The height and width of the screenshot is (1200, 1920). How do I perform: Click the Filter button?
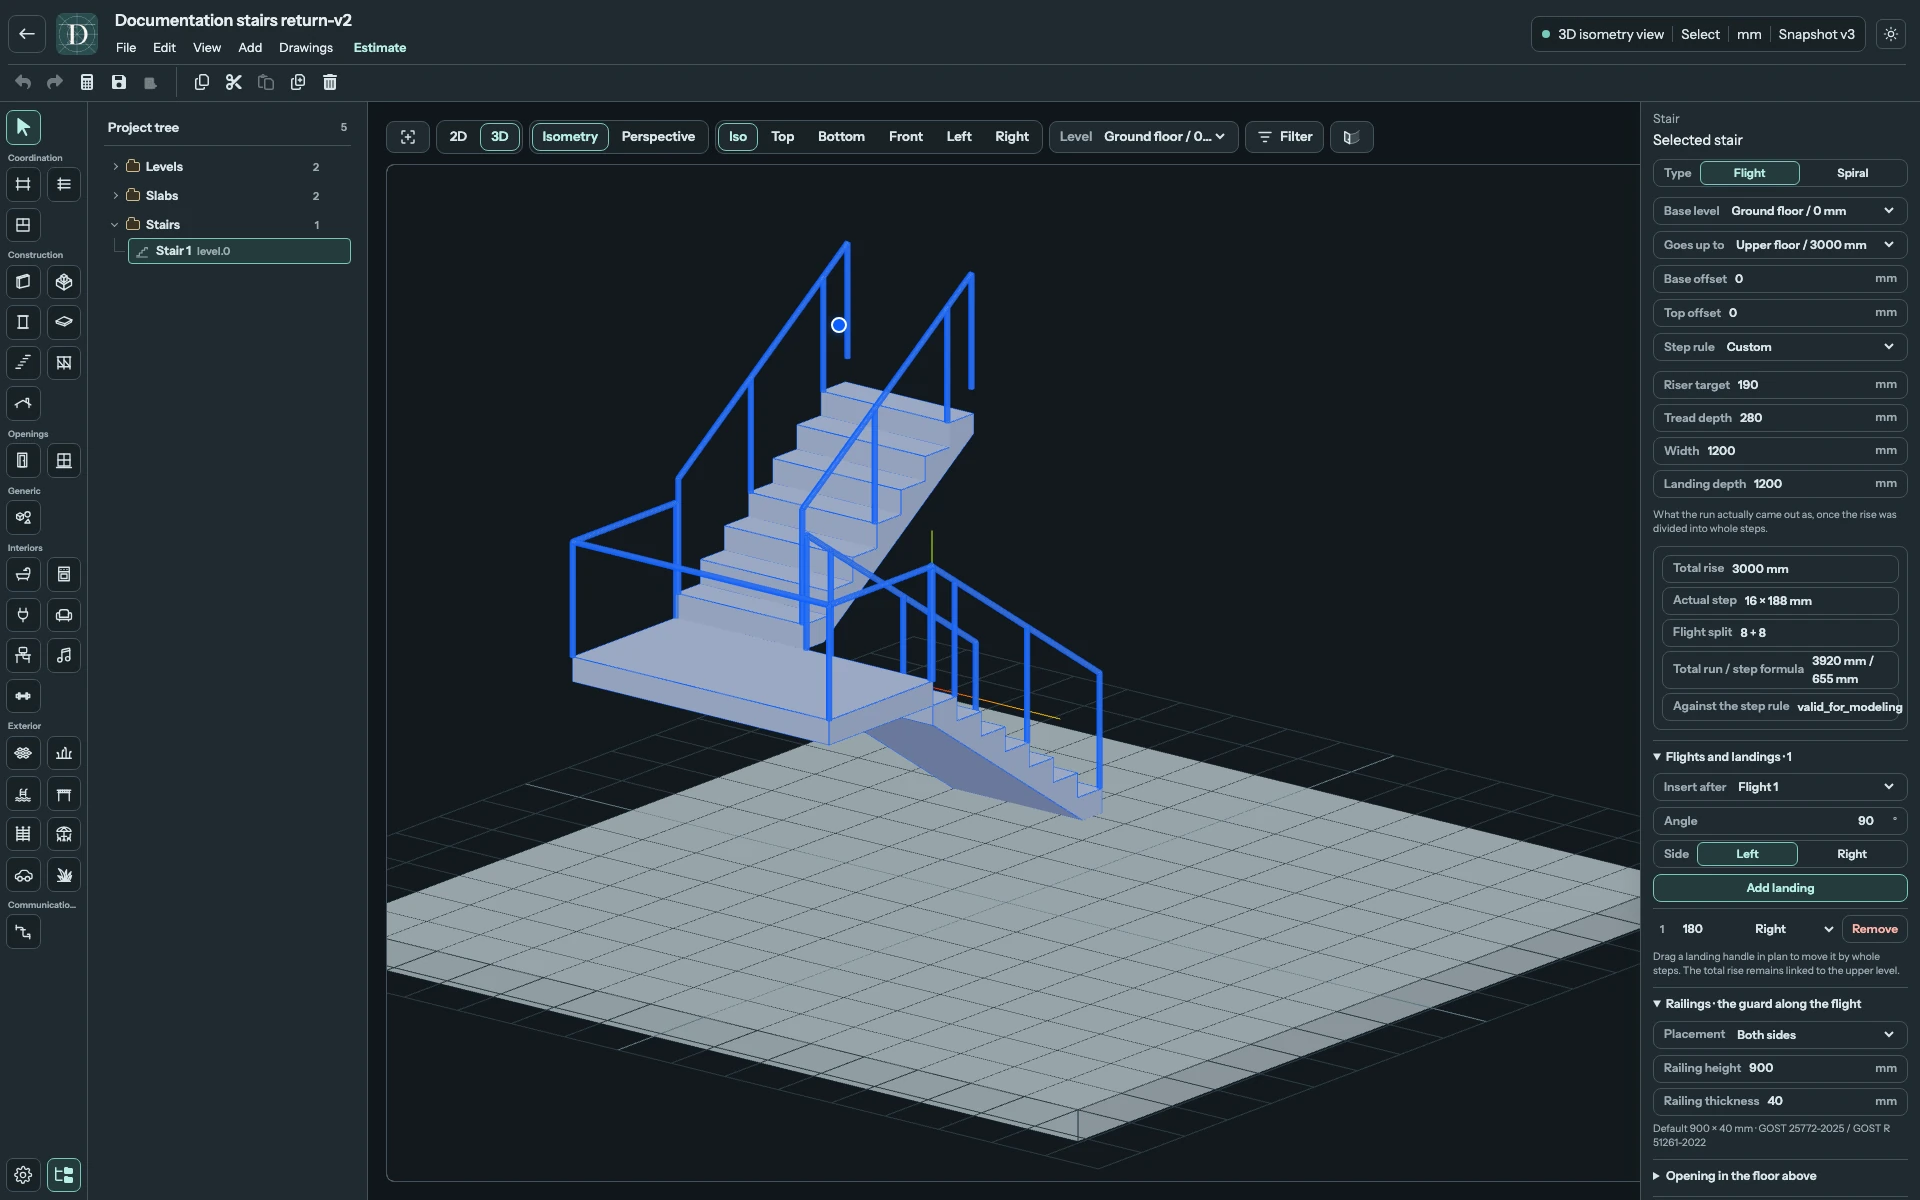coord(1285,137)
